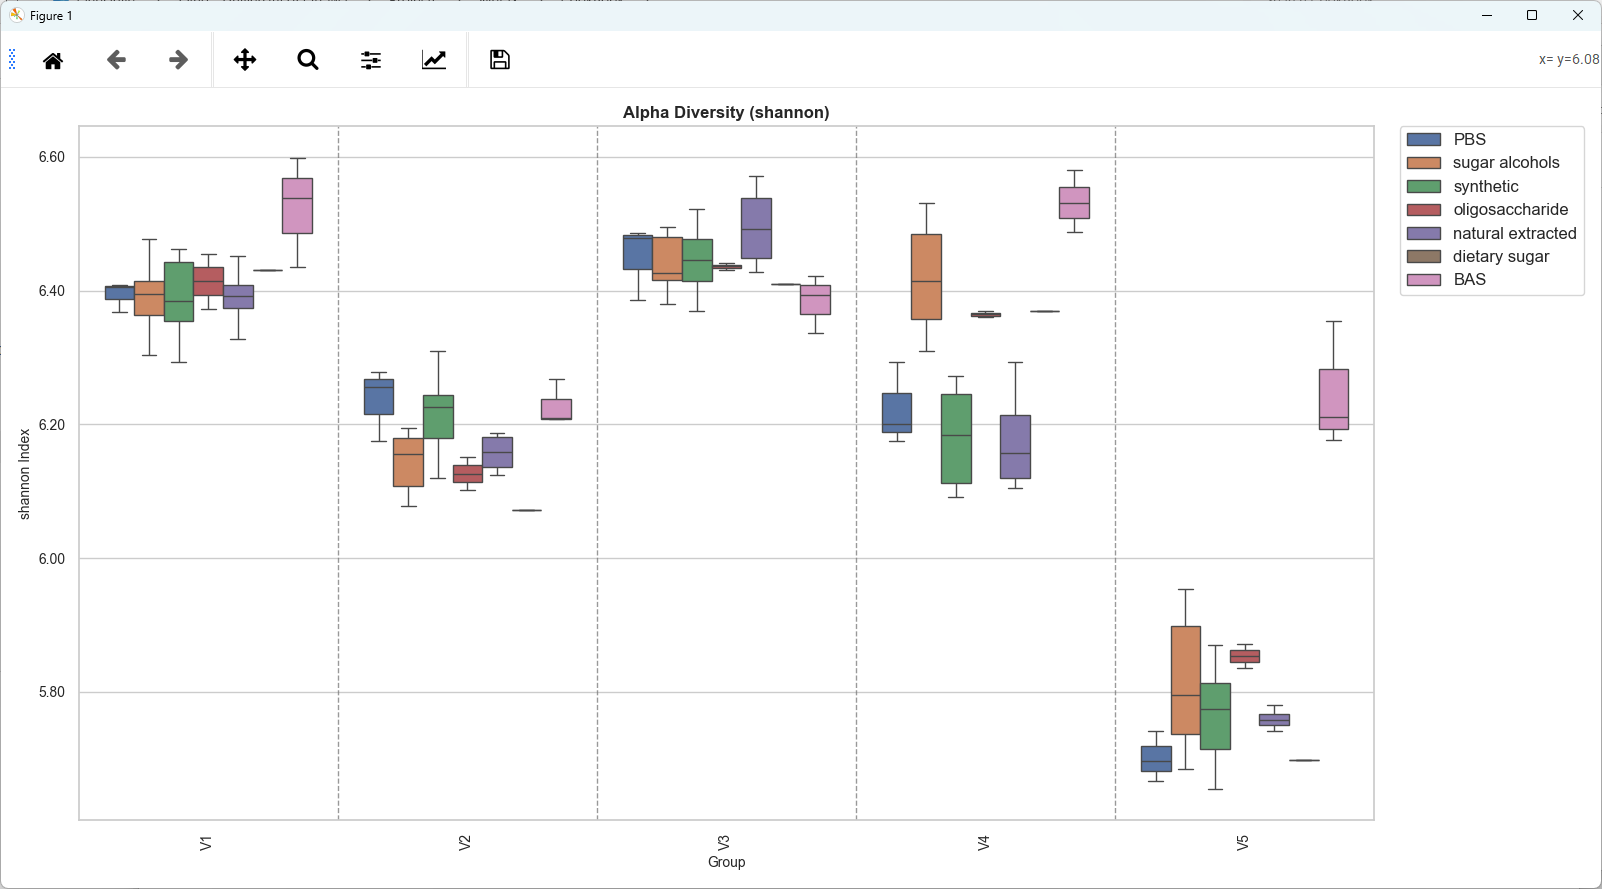The image size is (1602, 889).
Task: Click the 6.40 y-axis tick label
Action: pos(52,291)
